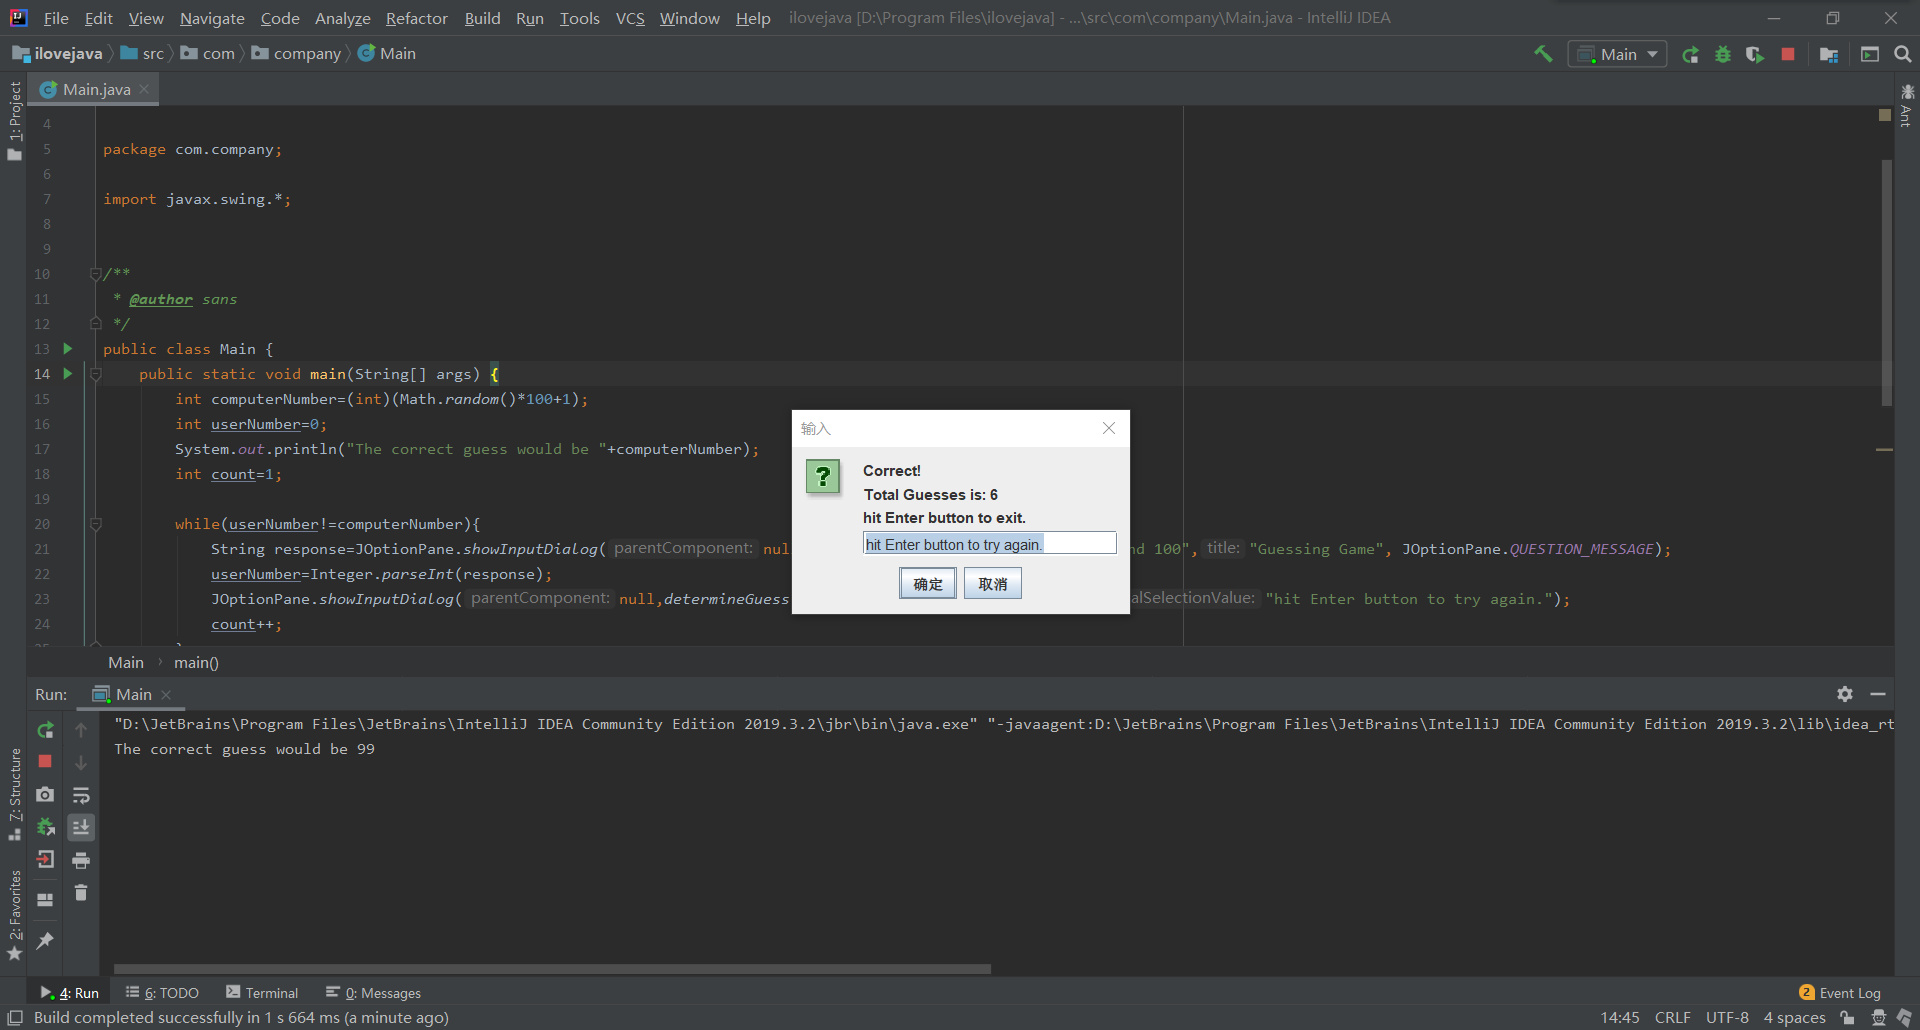Image resolution: width=1920 pixels, height=1030 pixels.
Task: Rerun Main from the top toolbar
Action: 1690,54
